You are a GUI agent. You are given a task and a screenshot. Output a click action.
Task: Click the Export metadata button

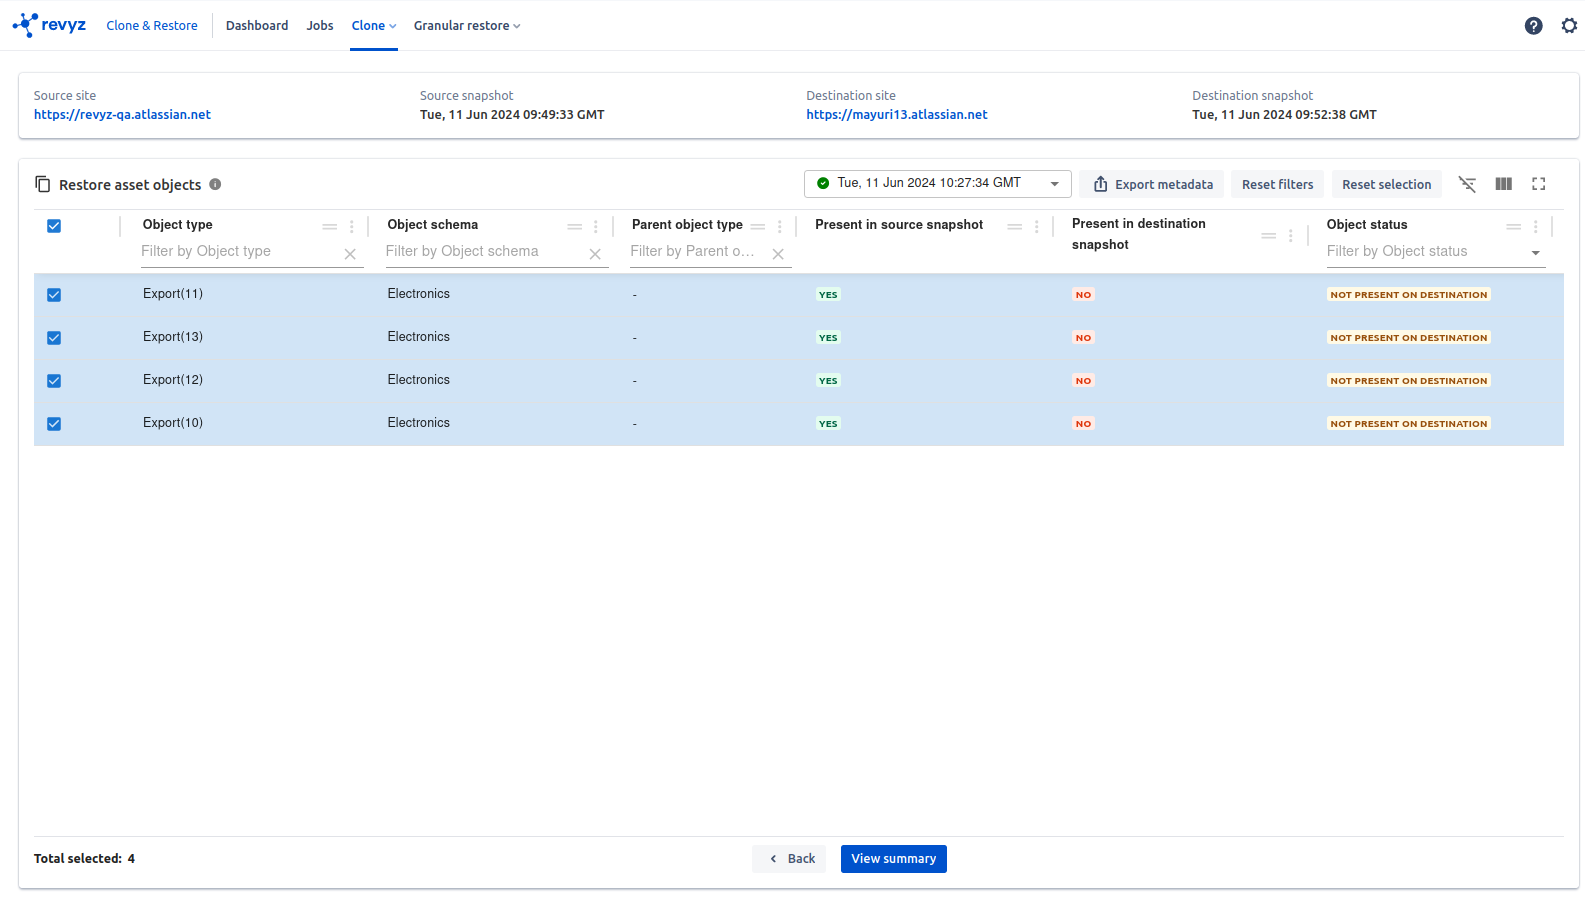[x=1152, y=184]
